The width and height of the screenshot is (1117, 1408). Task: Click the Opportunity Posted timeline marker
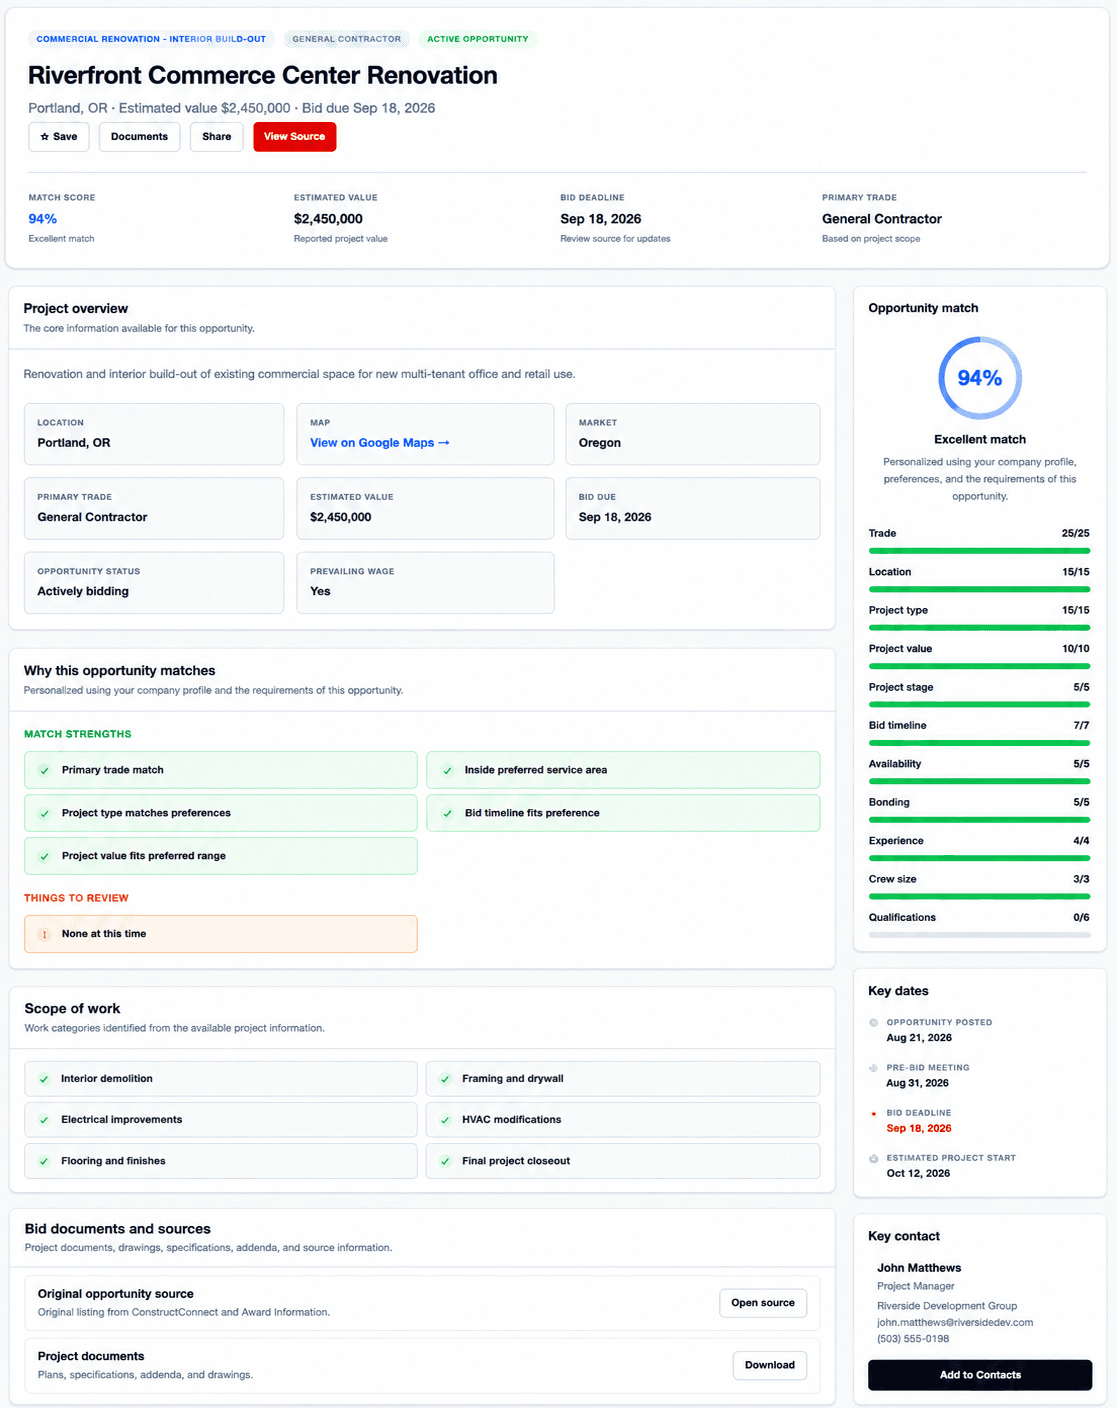point(874,1023)
